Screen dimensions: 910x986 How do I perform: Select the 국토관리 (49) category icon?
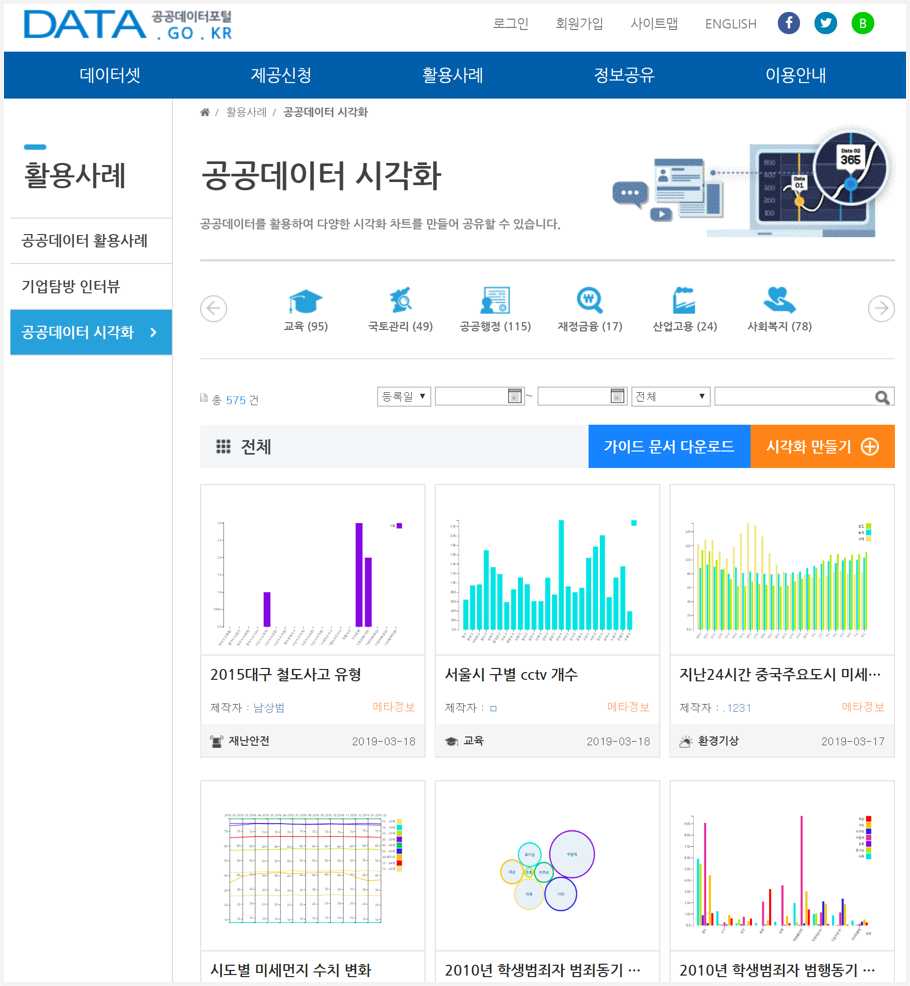401,301
